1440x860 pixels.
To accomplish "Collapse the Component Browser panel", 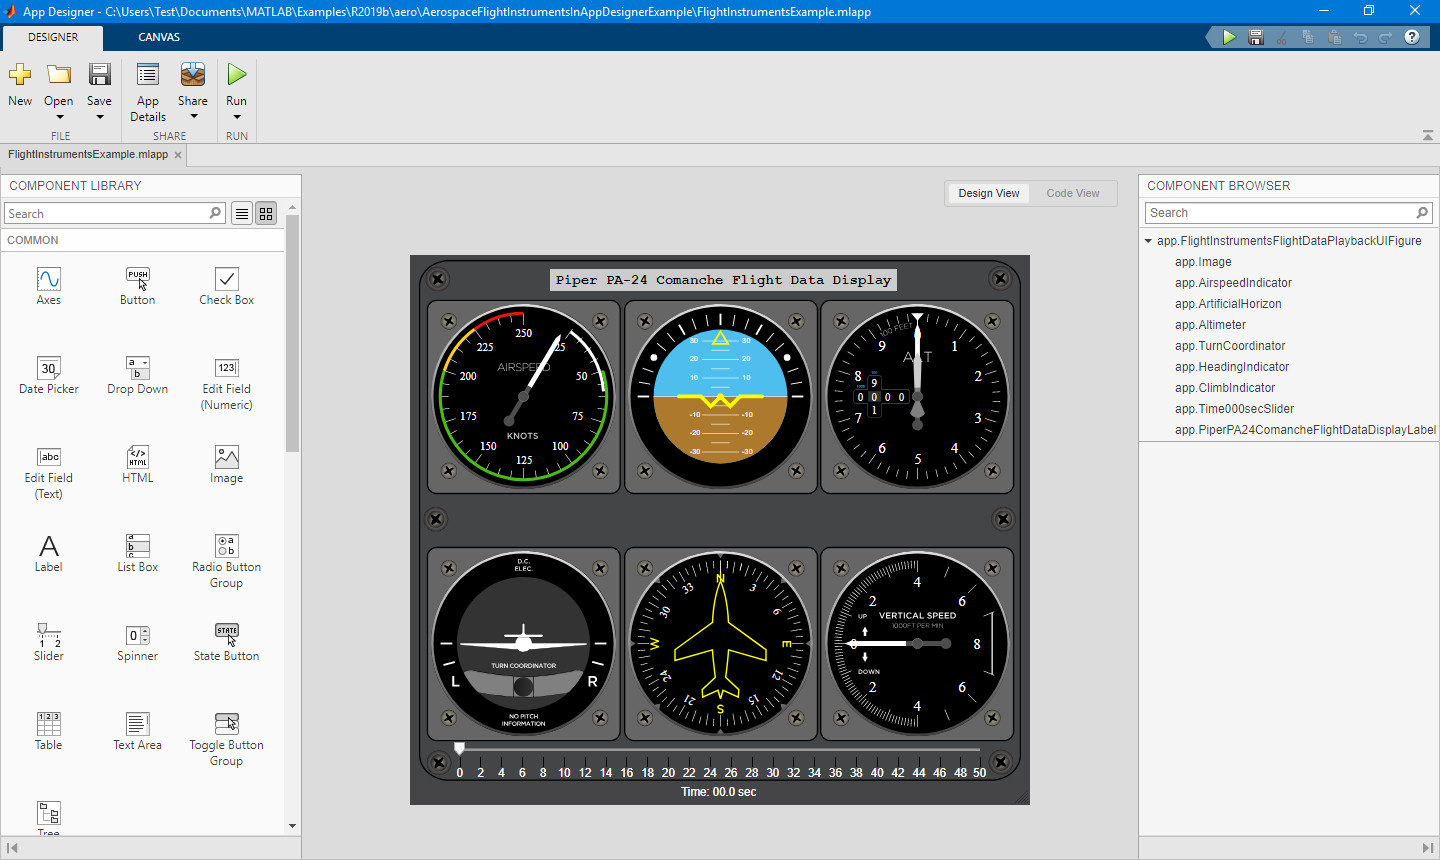I will coord(1427,848).
